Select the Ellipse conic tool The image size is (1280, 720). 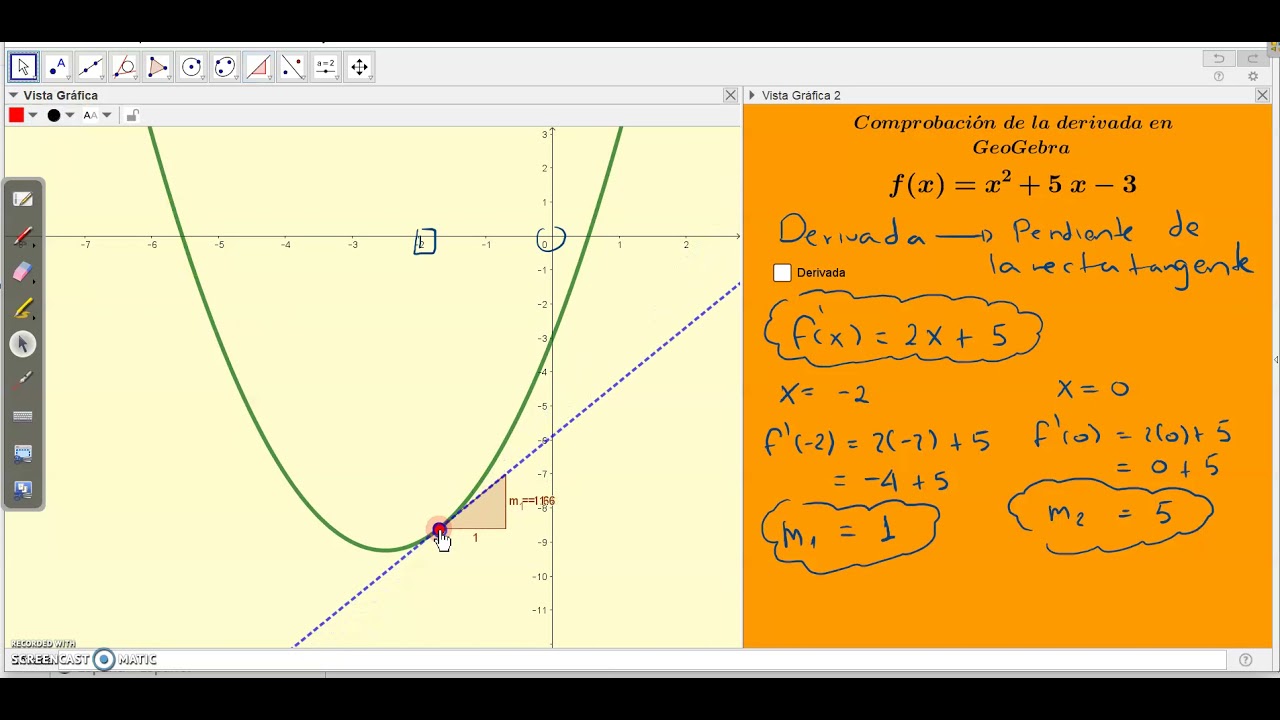click(x=225, y=67)
